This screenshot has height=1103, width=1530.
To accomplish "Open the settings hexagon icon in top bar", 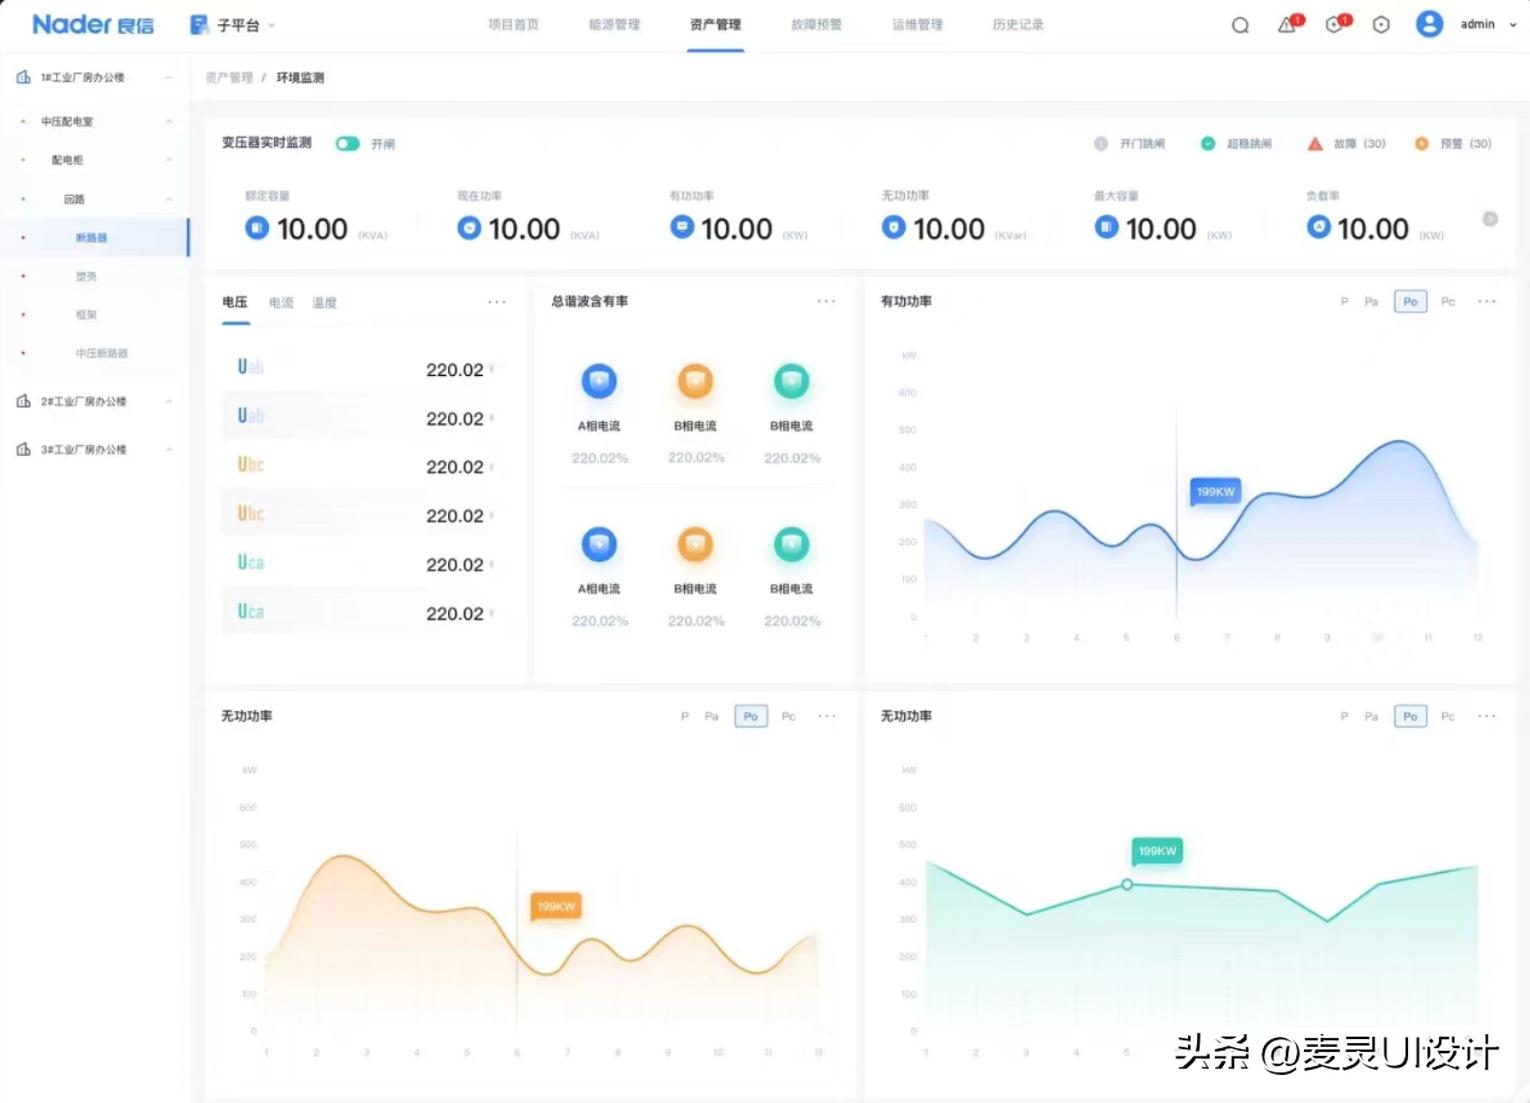I will (x=1381, y=24).
